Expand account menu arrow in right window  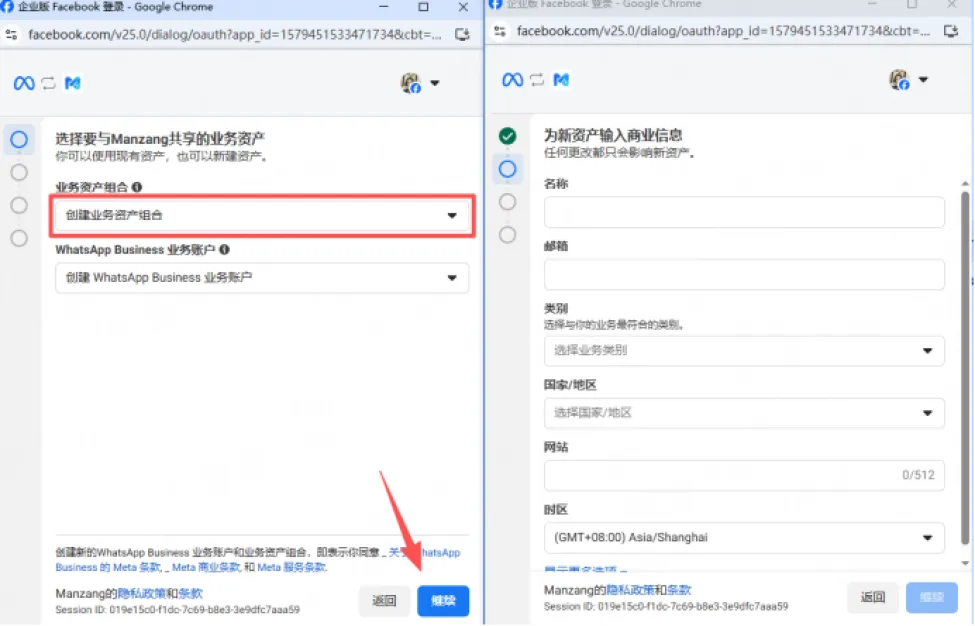click(923, 80)
